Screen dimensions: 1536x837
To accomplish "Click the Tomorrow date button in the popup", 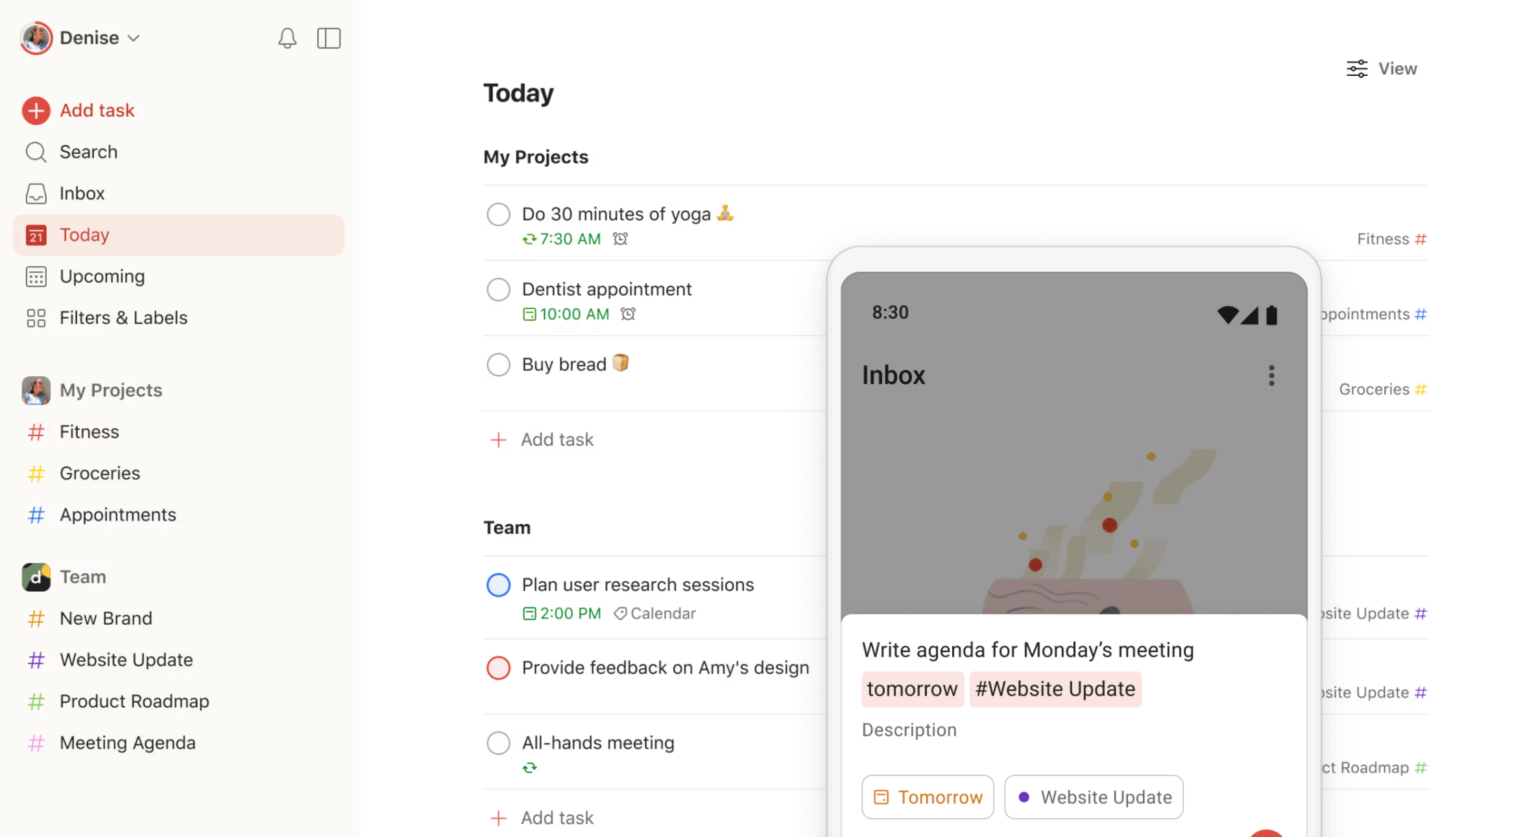I will click(x=927, y=797).
